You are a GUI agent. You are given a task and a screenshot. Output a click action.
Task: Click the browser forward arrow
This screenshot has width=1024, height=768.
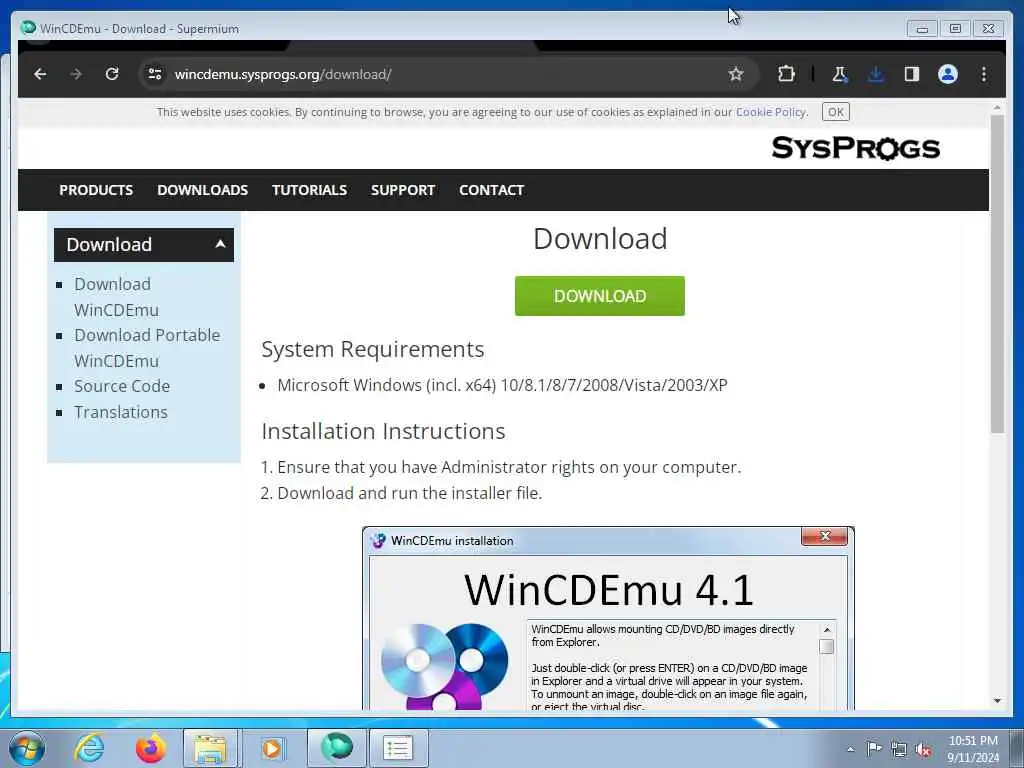[76, 74]
